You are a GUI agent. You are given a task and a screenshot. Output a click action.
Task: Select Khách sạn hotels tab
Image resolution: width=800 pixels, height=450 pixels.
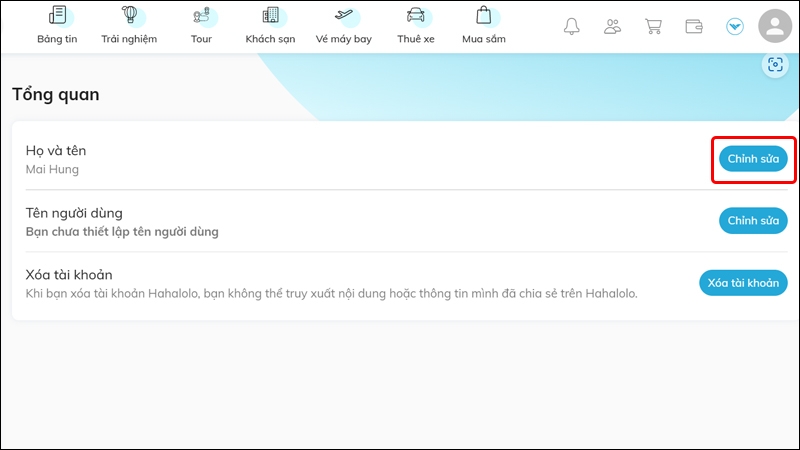point(270,25)
